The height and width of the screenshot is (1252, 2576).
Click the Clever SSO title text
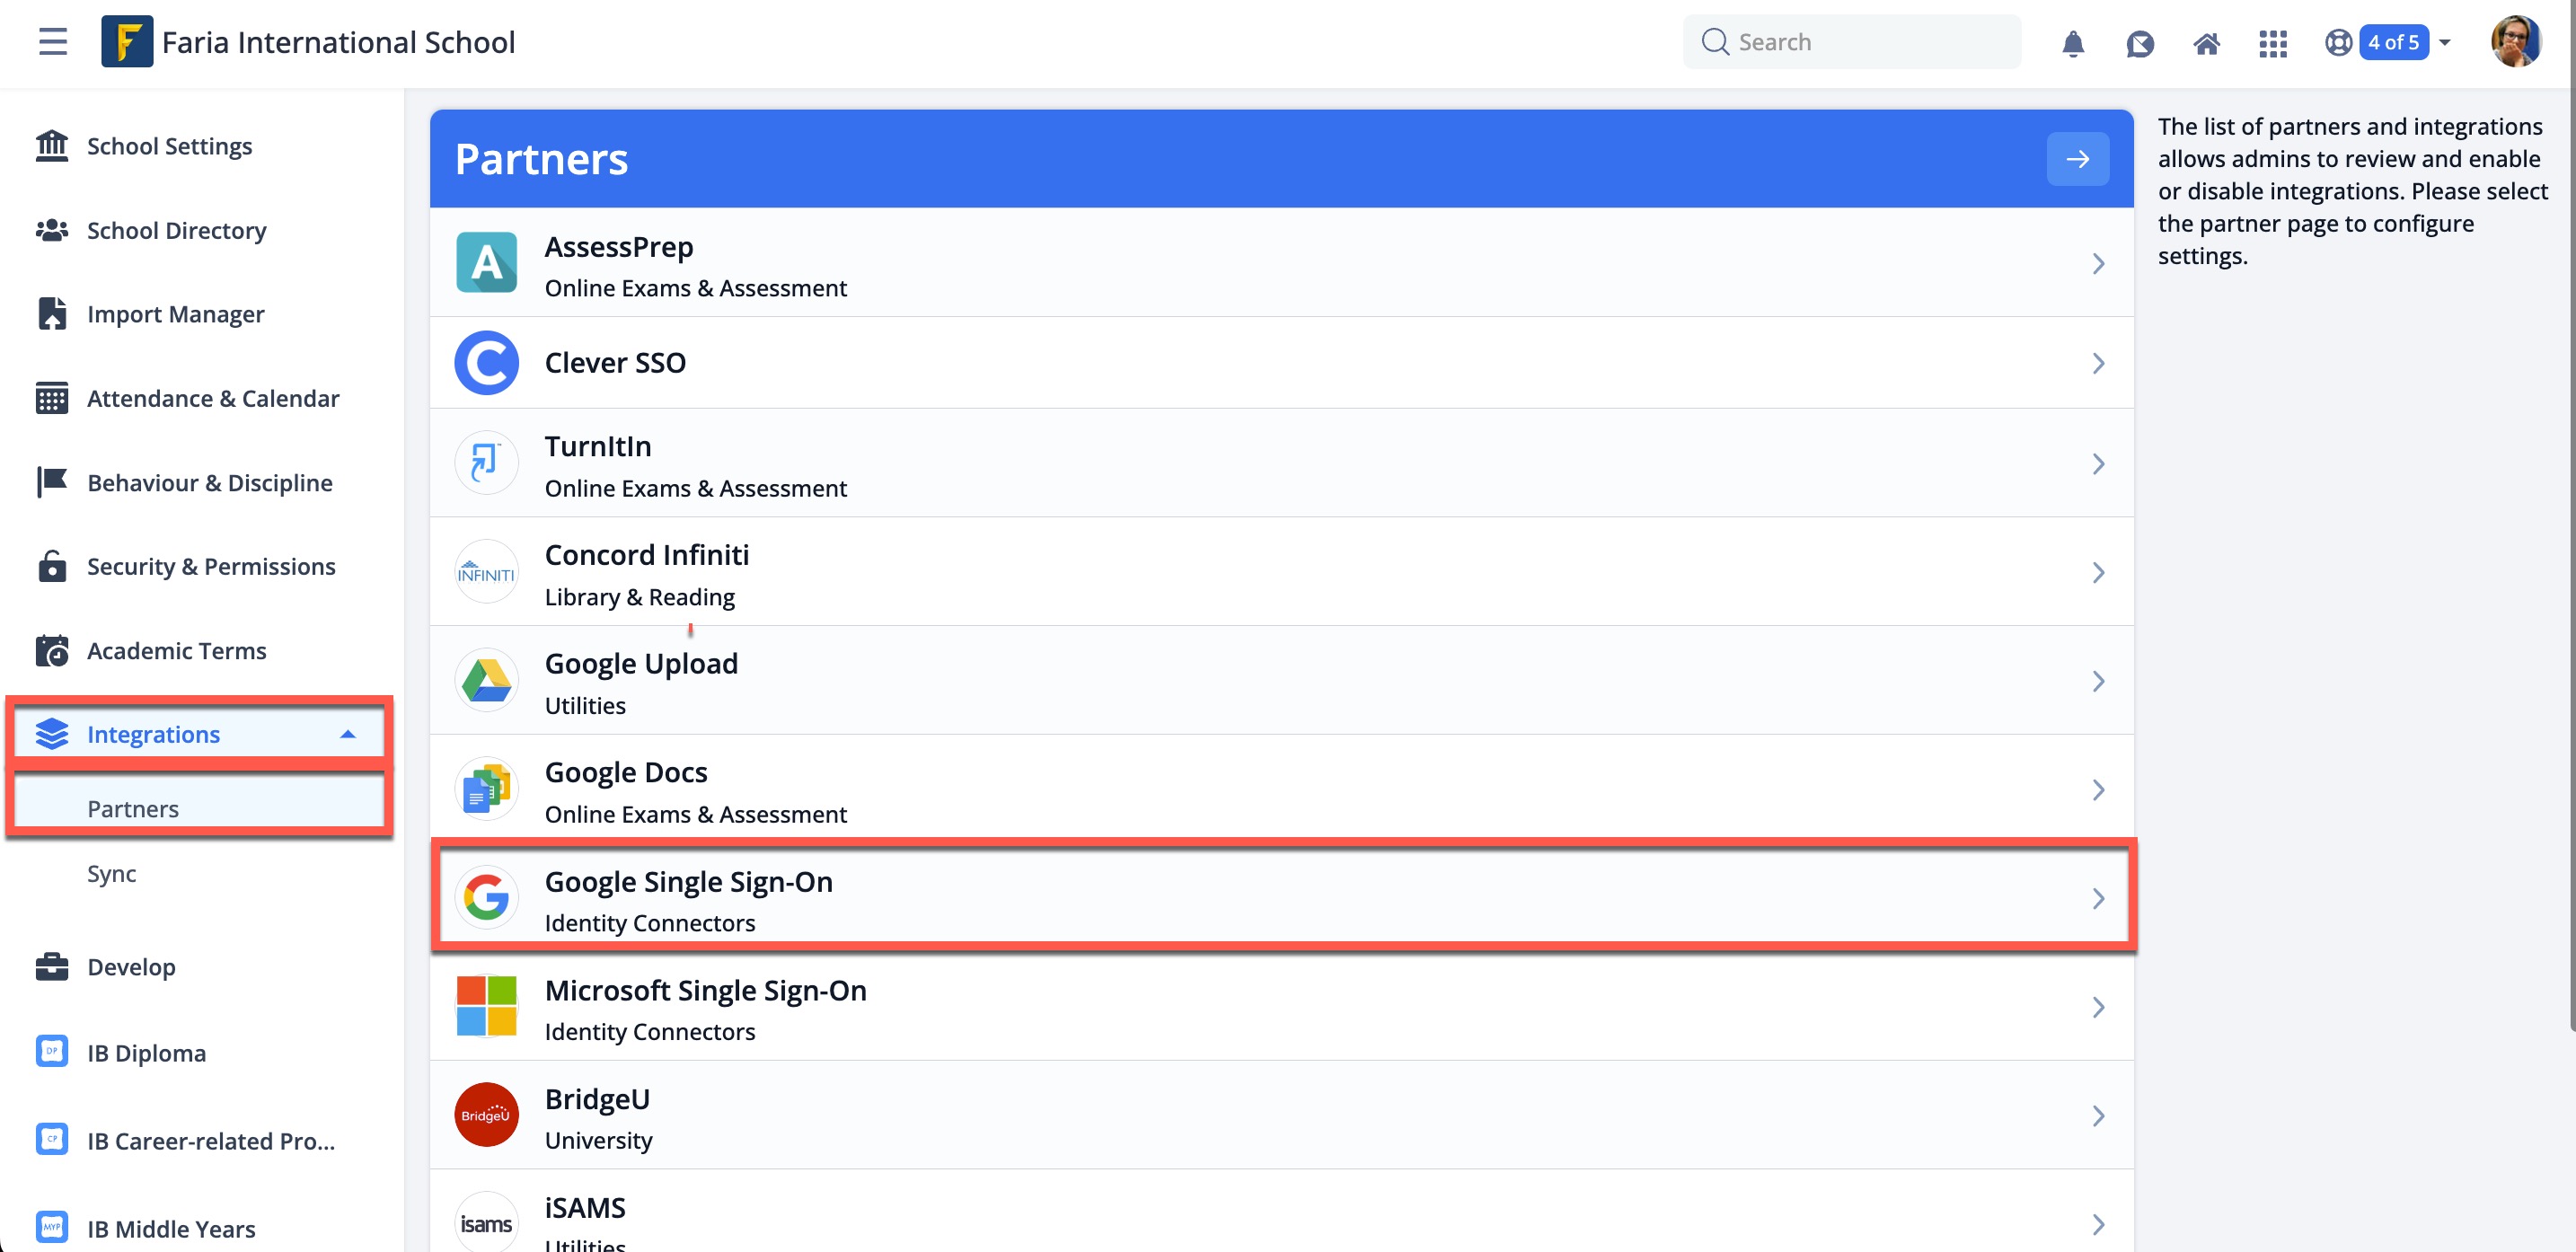(x=615, y=363)
